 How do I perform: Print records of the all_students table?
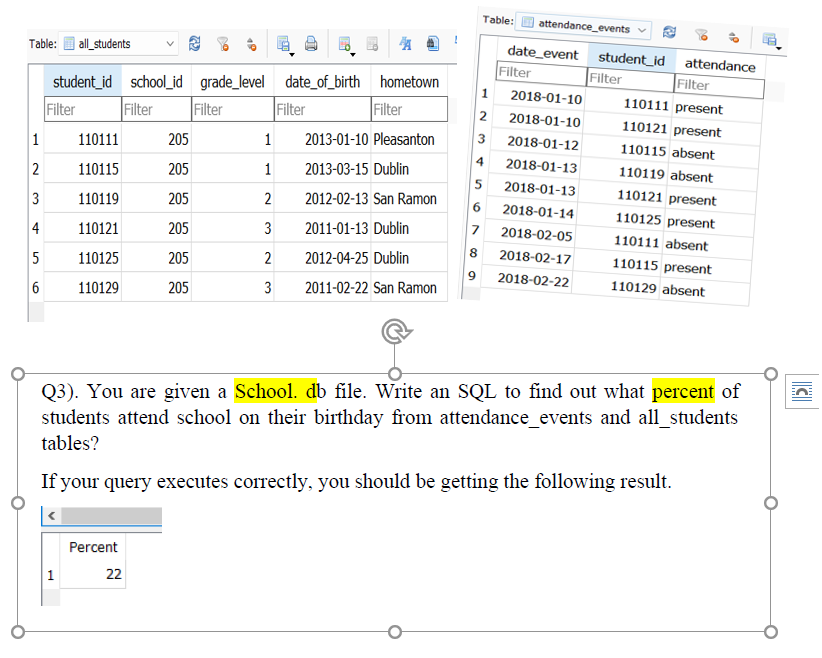tap(310, 44)
